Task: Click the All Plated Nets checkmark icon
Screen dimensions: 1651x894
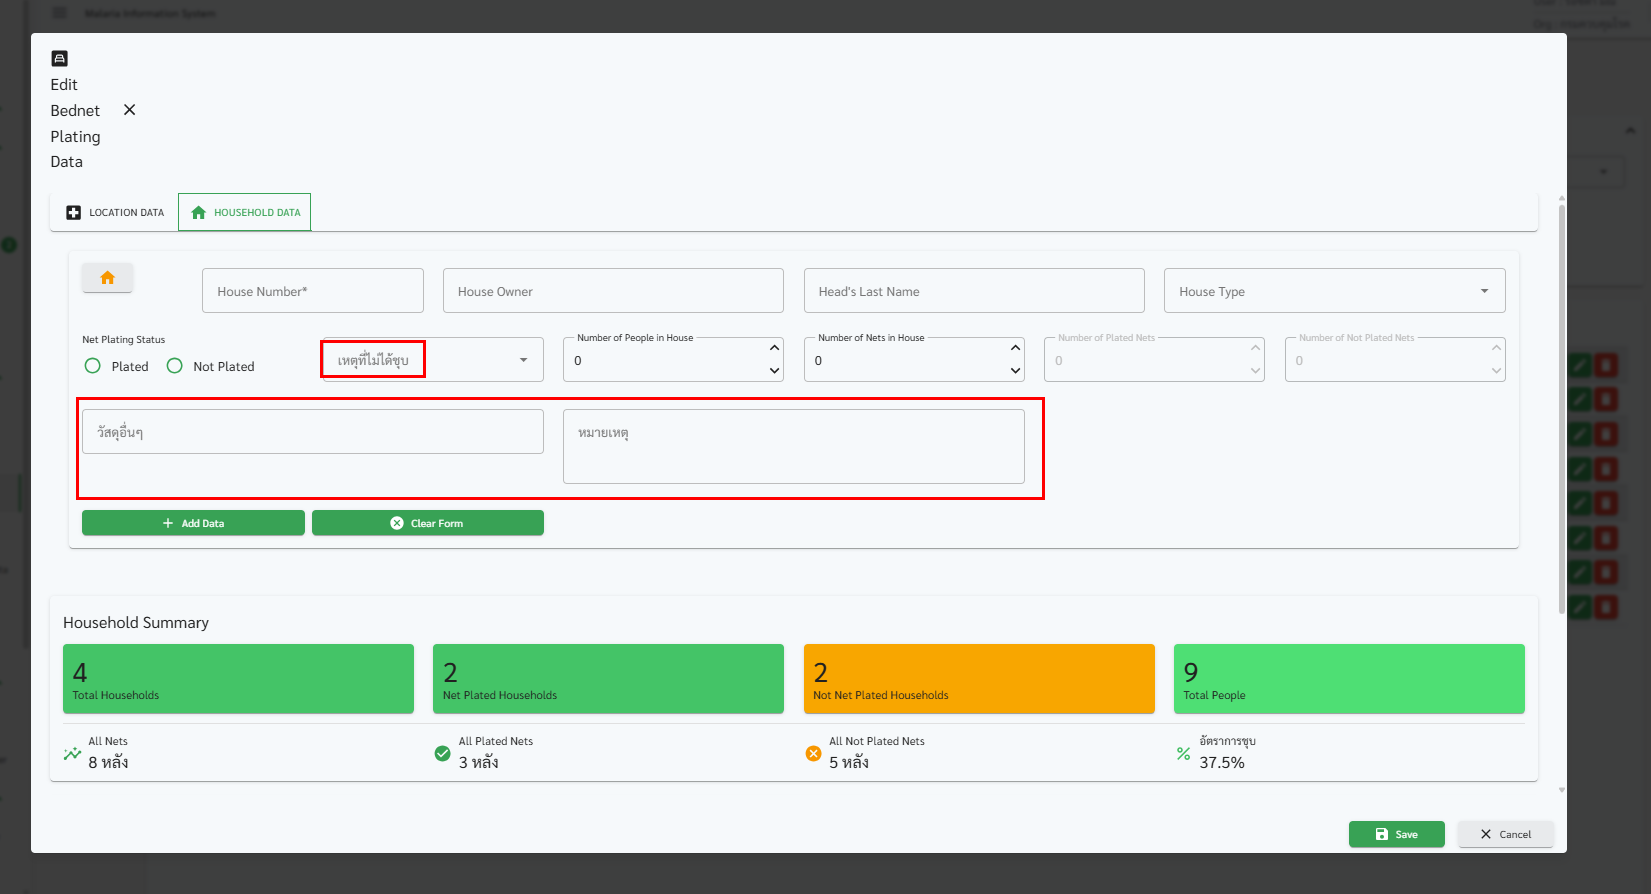Action: click(442, 754)
